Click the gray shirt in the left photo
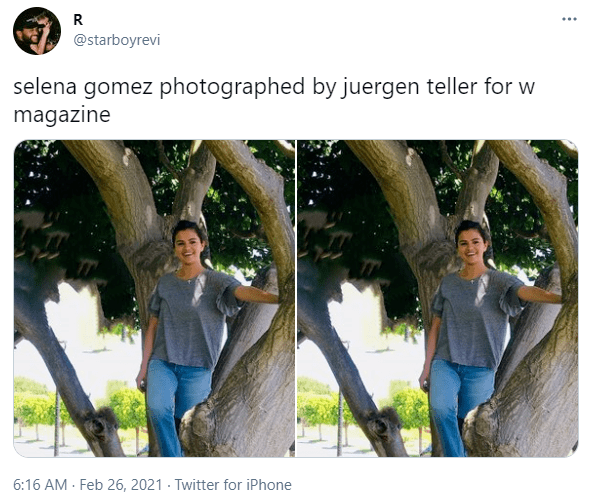The image size is (590, 499). [190, 320]
